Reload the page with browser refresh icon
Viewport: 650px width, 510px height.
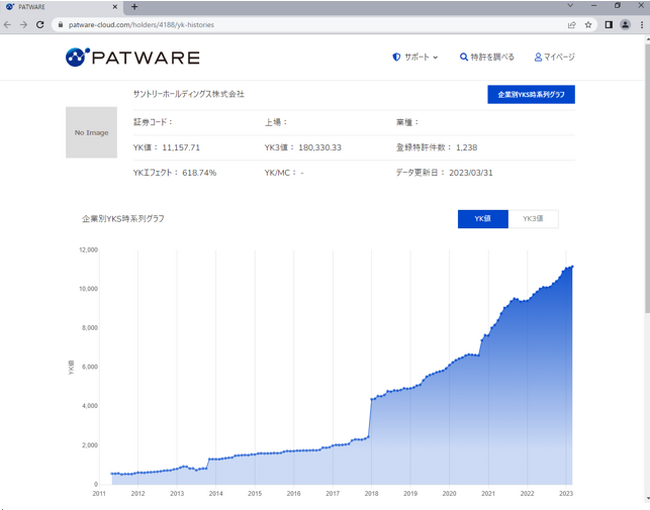pyautogui.click(x=40, y=24)
